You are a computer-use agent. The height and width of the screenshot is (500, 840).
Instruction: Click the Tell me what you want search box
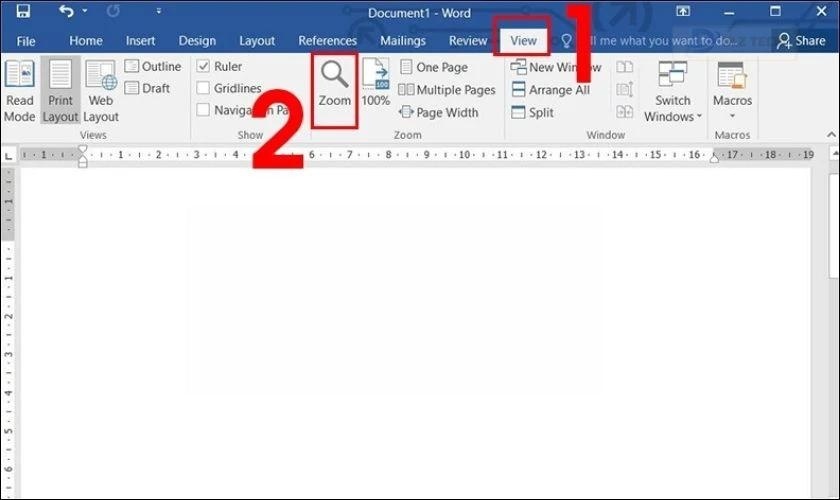662,41
